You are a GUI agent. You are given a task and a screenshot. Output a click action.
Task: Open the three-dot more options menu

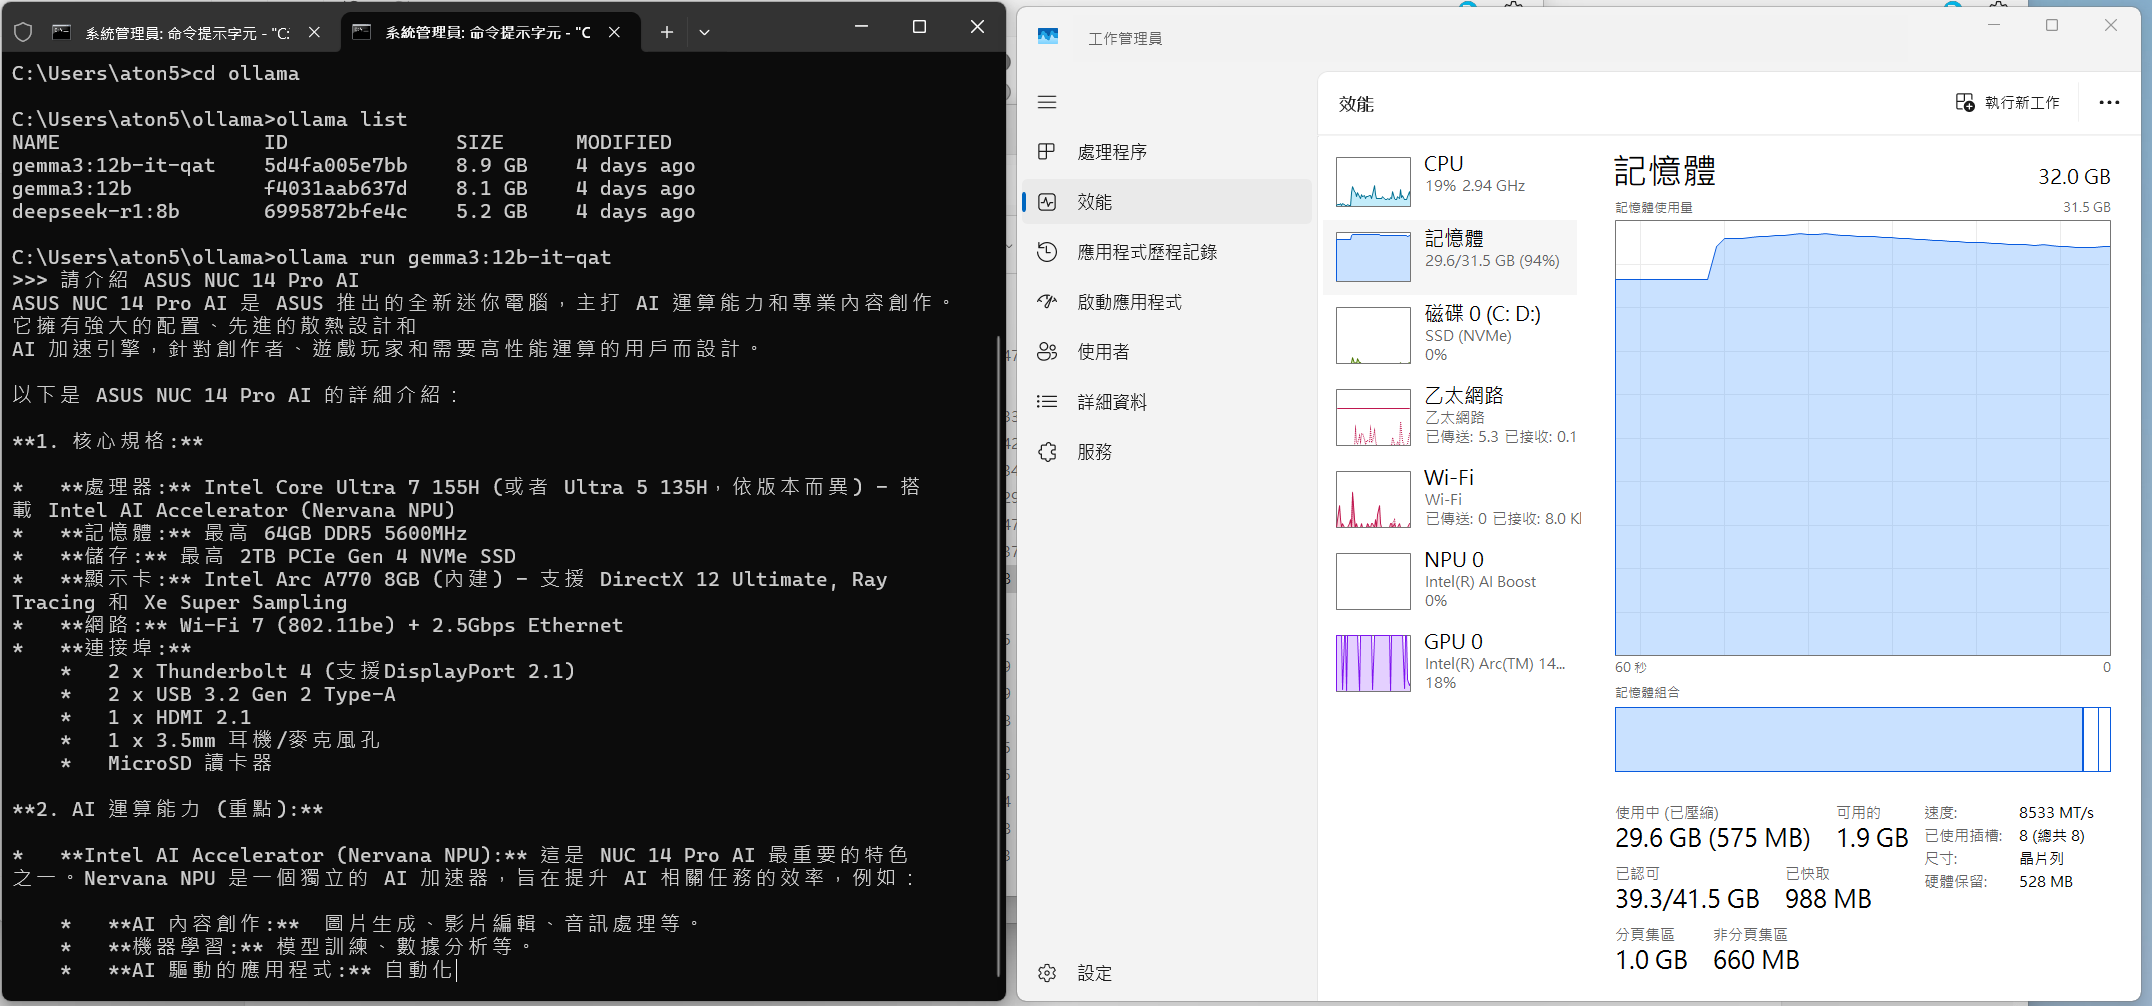pos(2109,102)
